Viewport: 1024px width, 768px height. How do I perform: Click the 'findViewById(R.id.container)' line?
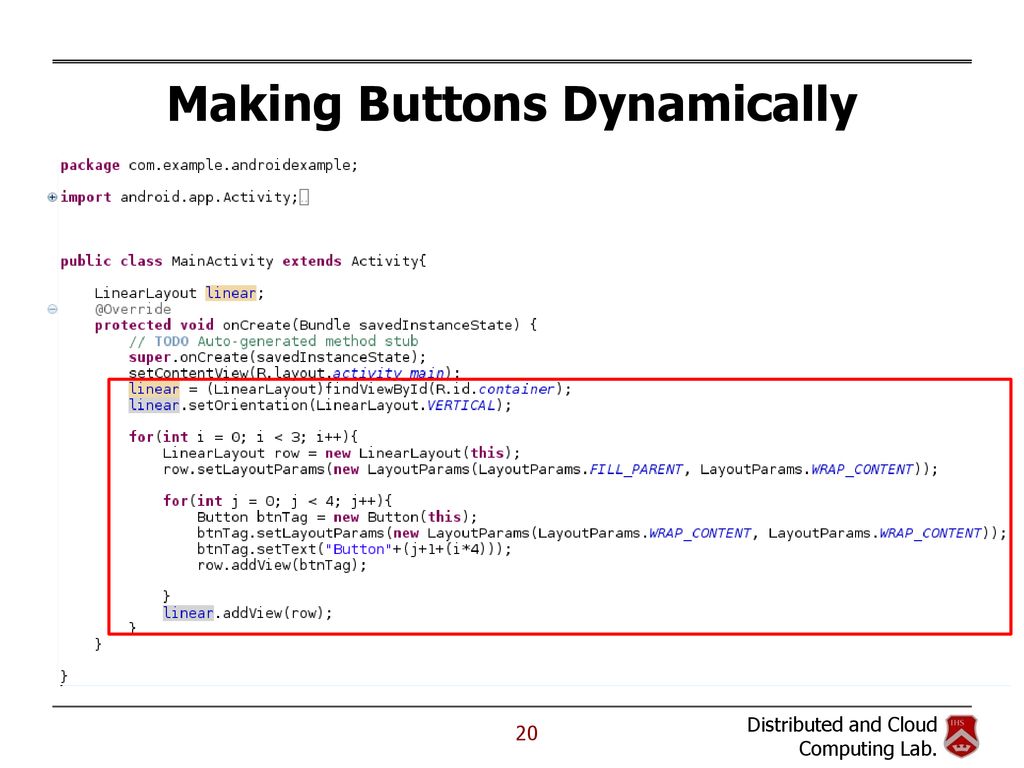pyautogui.click(x=349, y=389)
